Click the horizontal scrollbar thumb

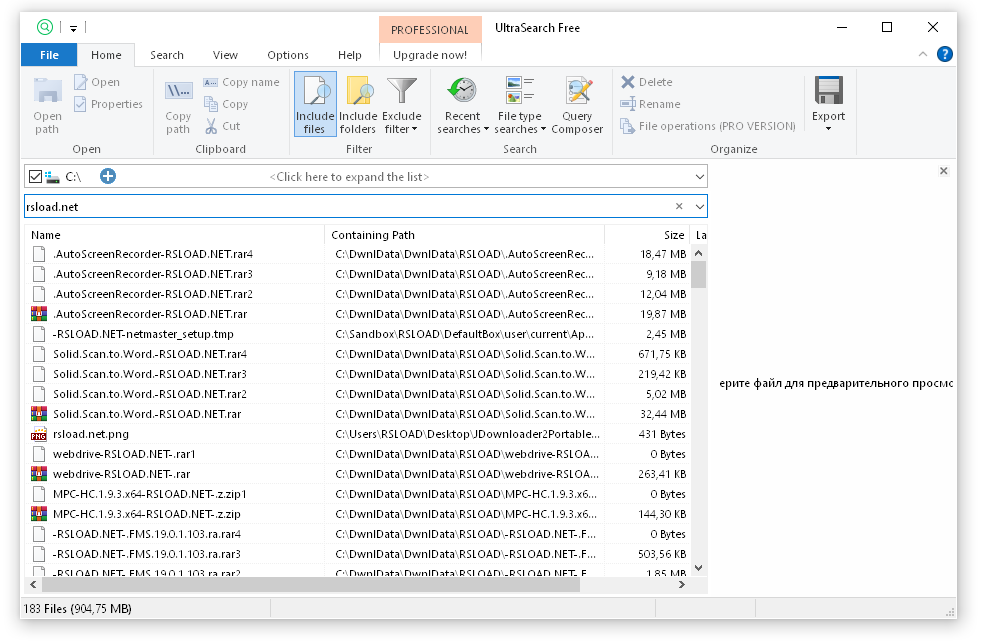(311, 585)
